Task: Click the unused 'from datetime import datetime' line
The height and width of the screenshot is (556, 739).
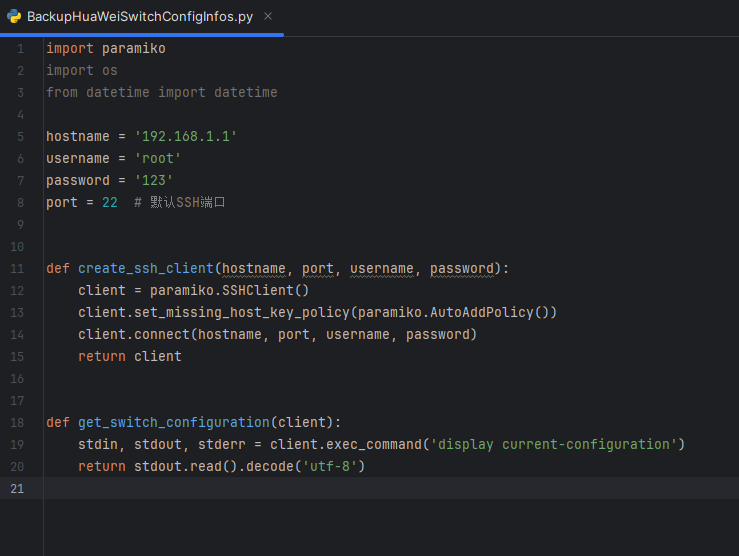Action: (x=162, y=92)
